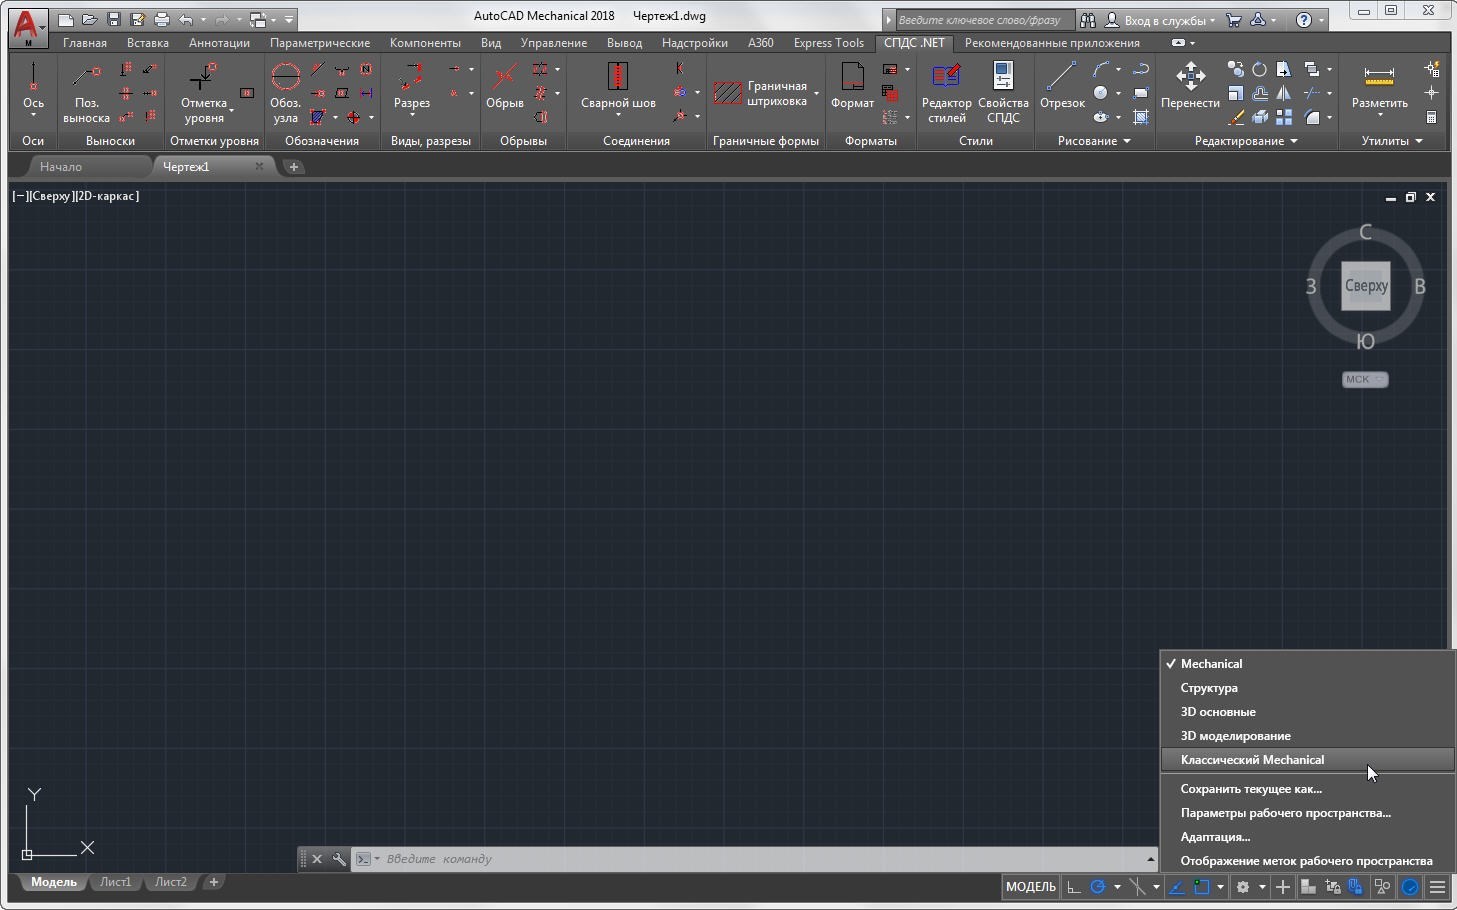Click the Сварной шов weld tool
The image size is (1457, 910).
[618, 86]
